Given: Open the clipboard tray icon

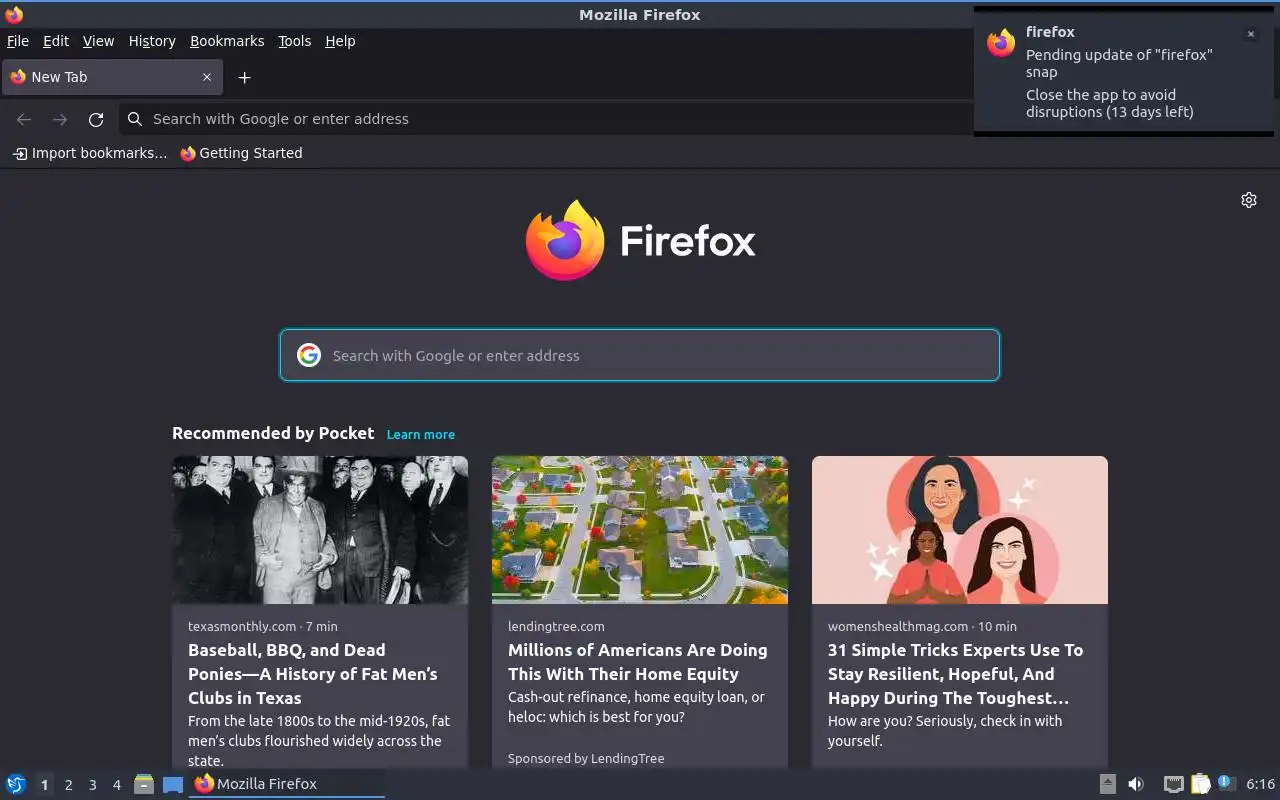Looking at the screenshot, I should pyautogui.click(x=1200, y=784).
